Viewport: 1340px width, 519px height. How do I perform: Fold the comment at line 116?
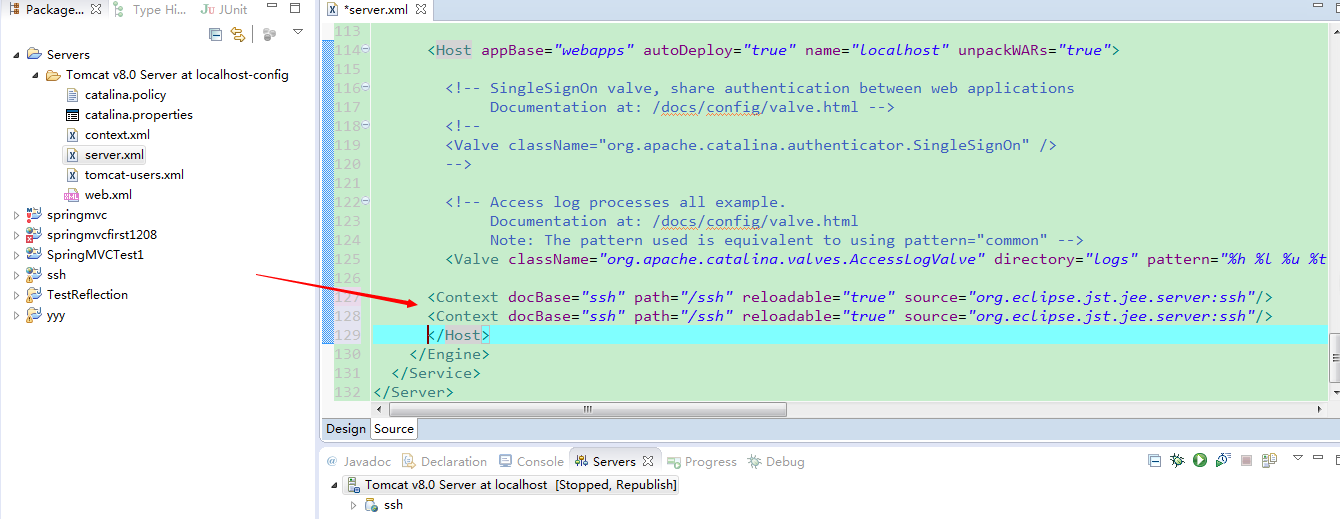[365, 88]
